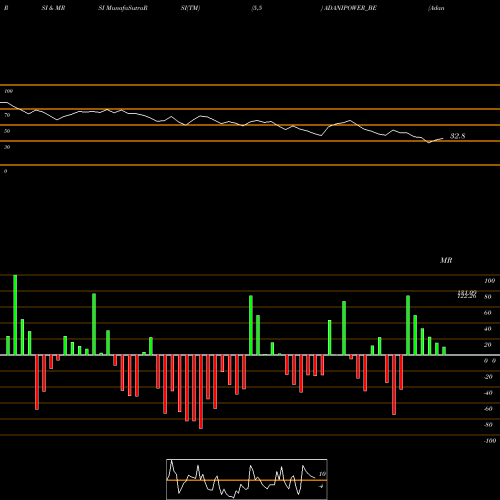
Task: Click the MR axis label 20
Action: 488,345
